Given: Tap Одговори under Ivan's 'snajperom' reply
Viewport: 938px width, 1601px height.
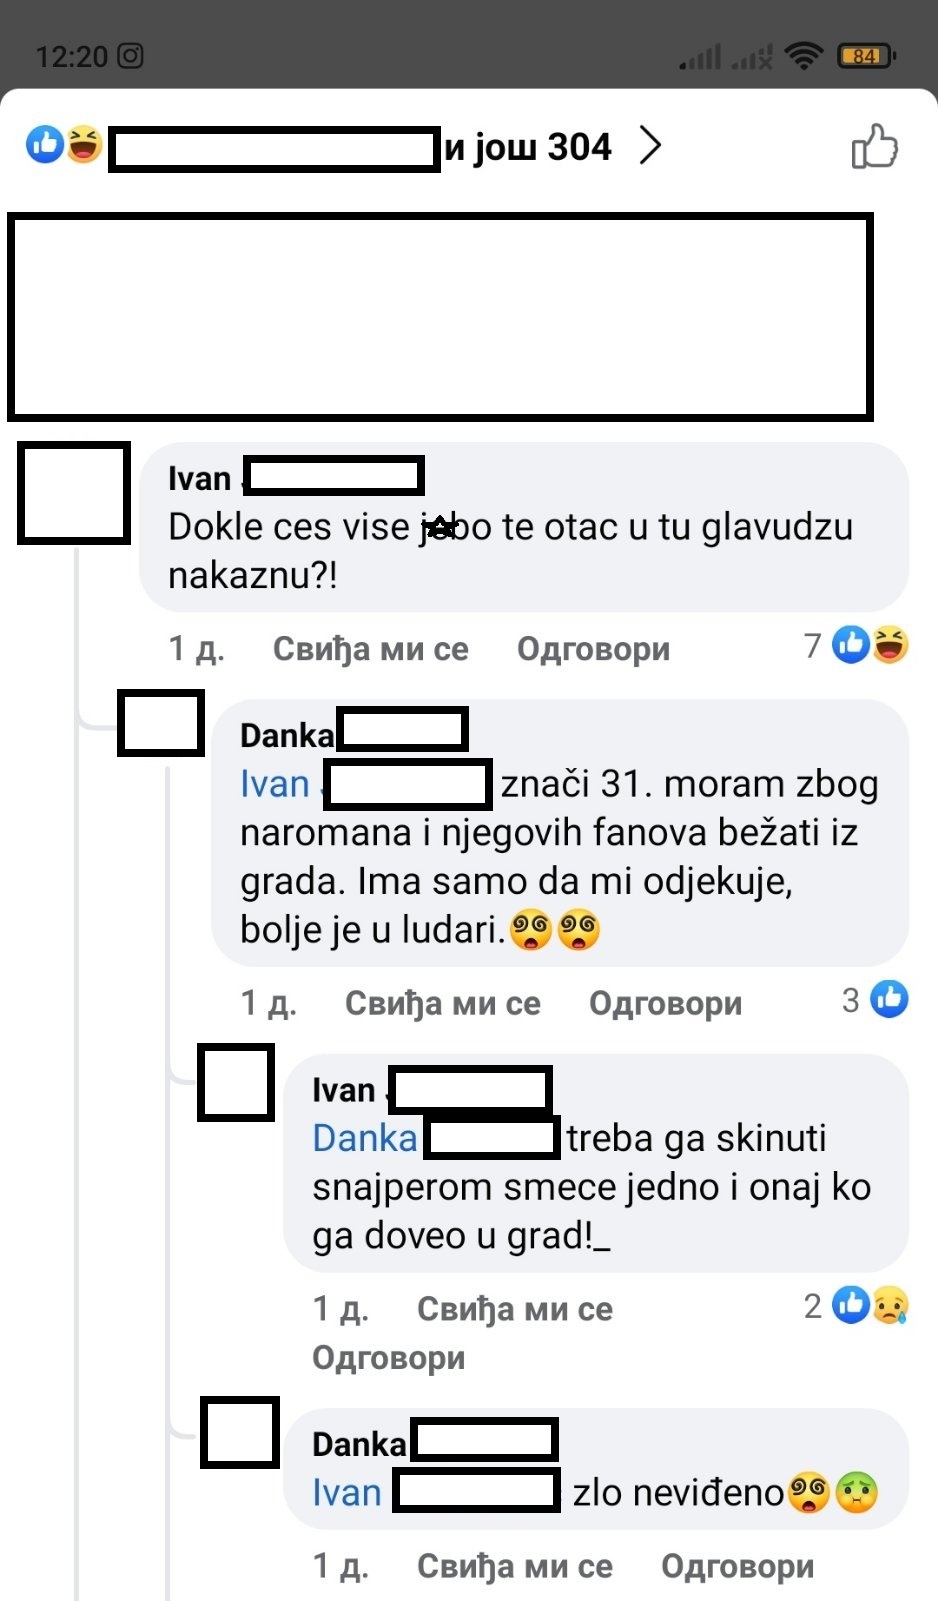Looking at the screenshot, I should click(x=388, y=1358).
